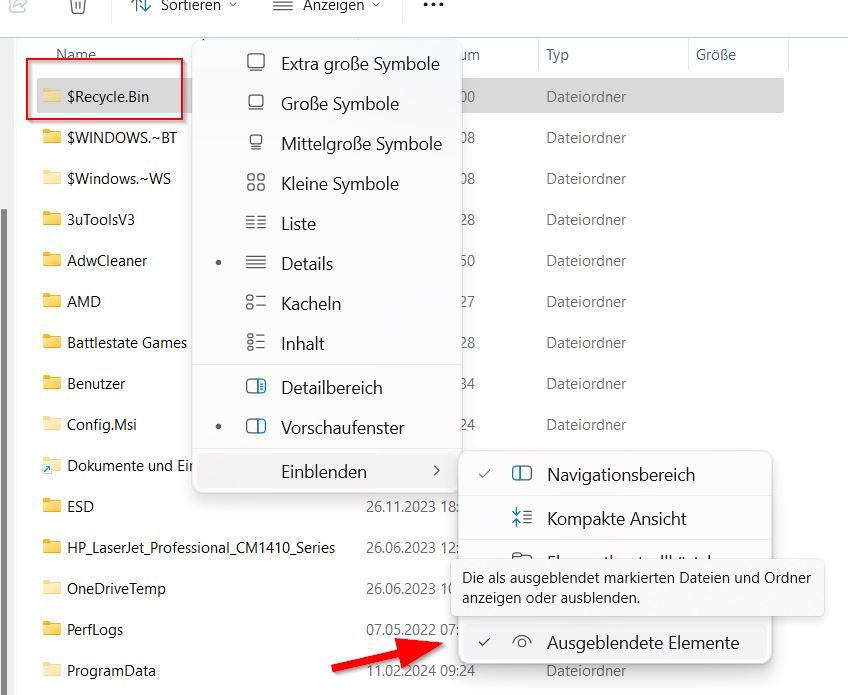Open the Sortieren dropdown
848x695 pixels.
point(184,6)
